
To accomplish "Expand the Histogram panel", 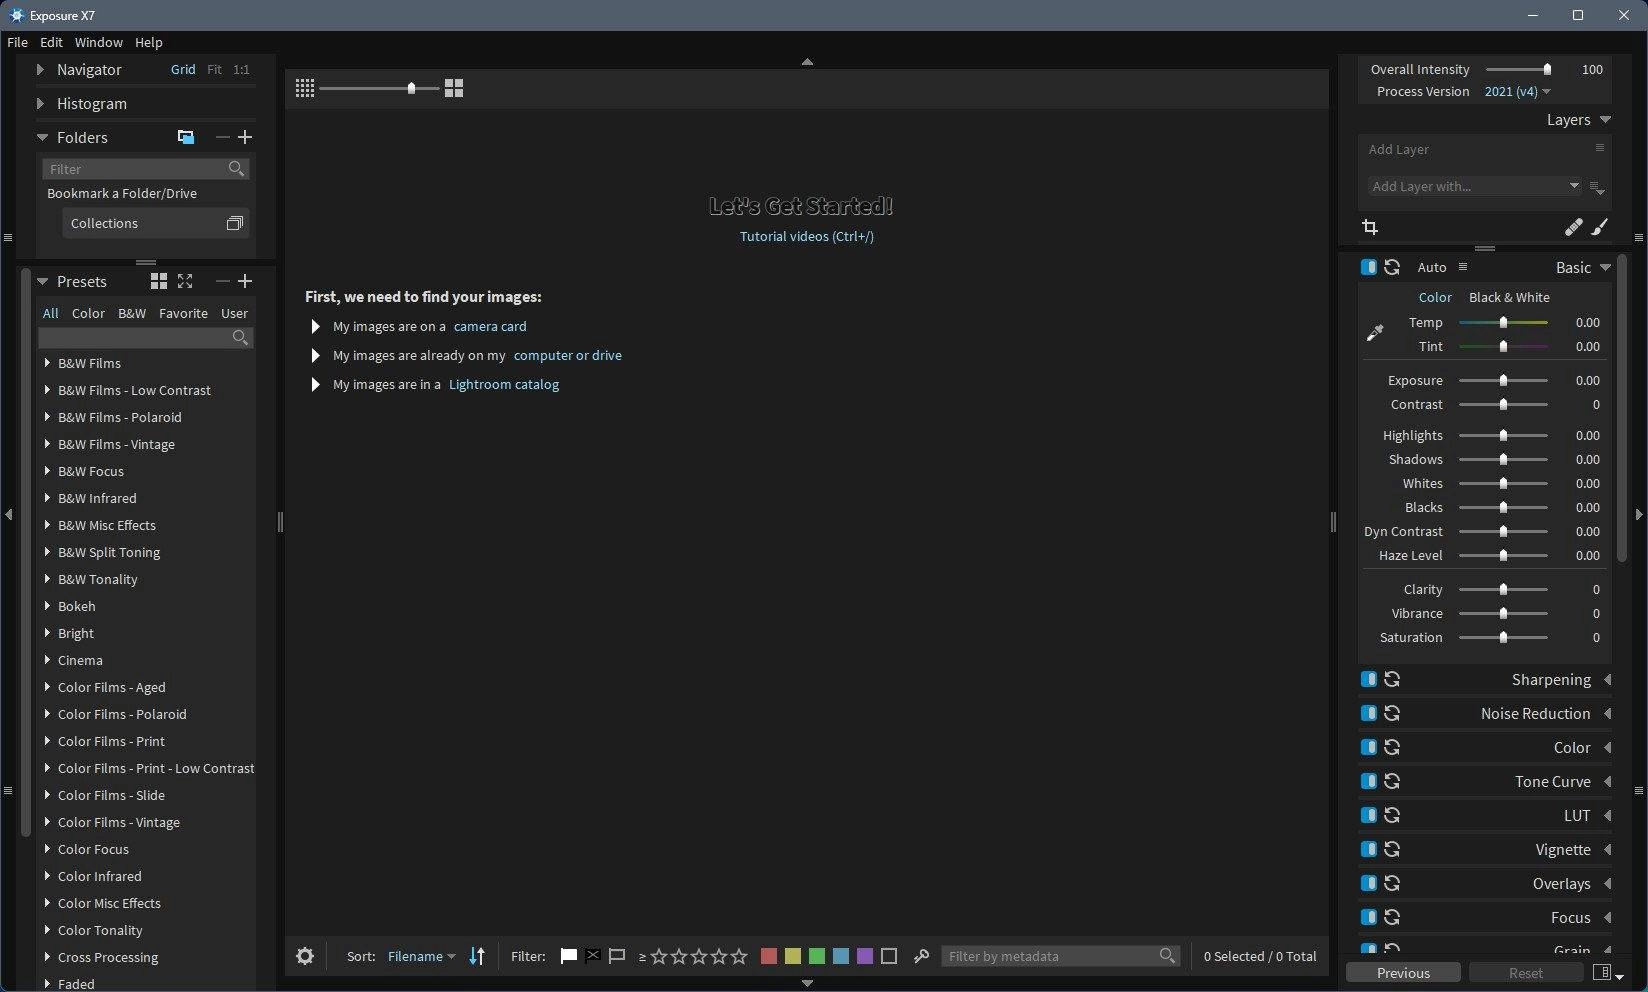I will (41, 104).
